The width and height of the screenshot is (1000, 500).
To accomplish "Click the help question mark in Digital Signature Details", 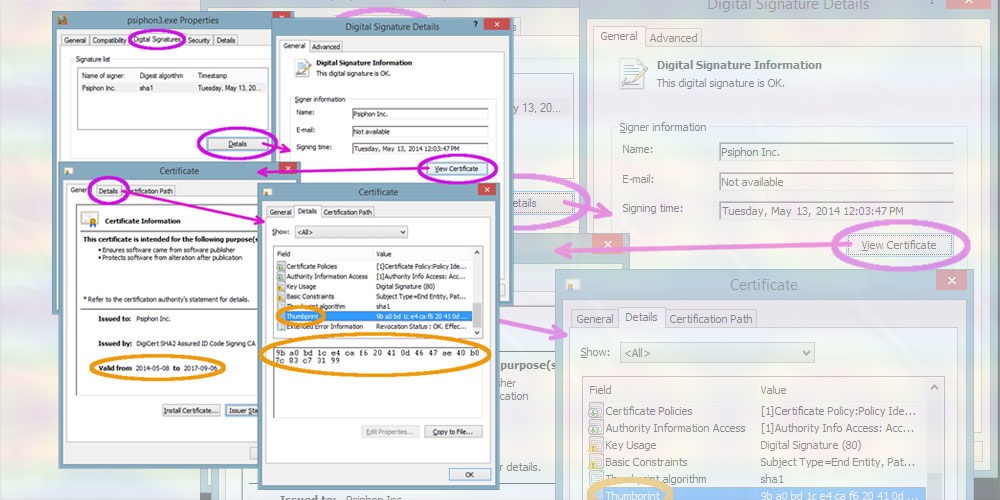I will (x=475, y=25).
